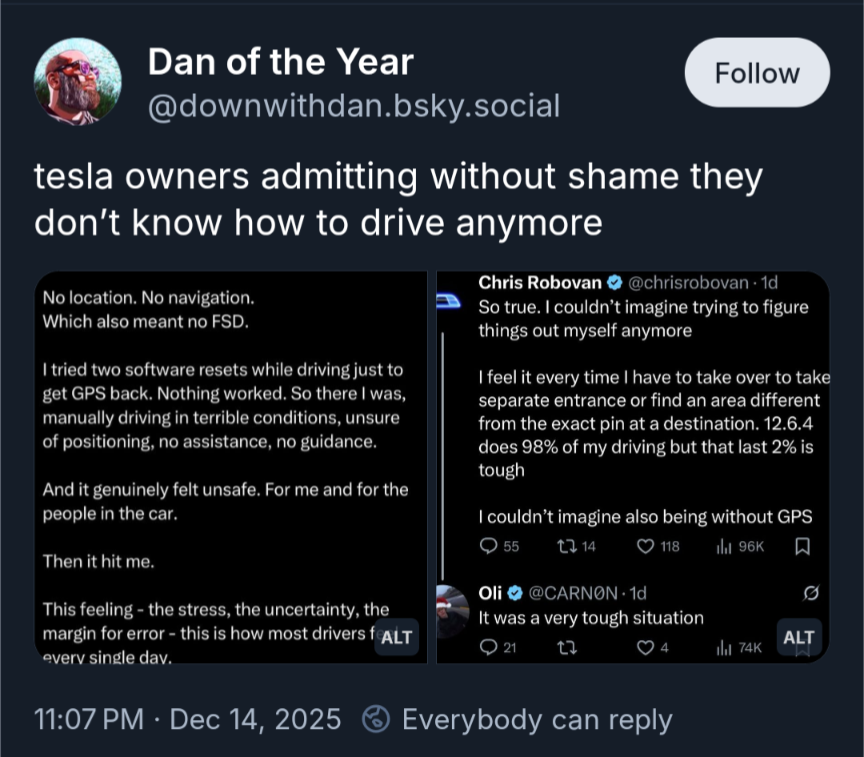Click the 11:07 PM Dec 14 timestamp
The width and height of the screenshot is (864, 757).
tap(187, 720)
